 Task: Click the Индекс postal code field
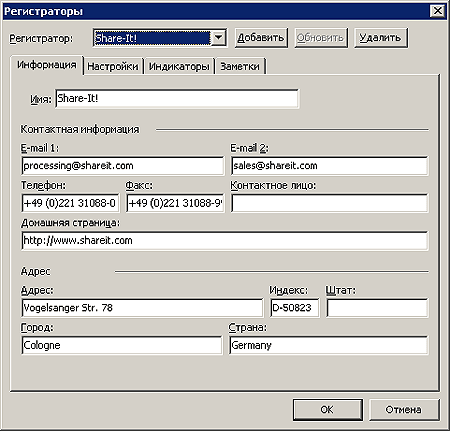tap(294, 308)
